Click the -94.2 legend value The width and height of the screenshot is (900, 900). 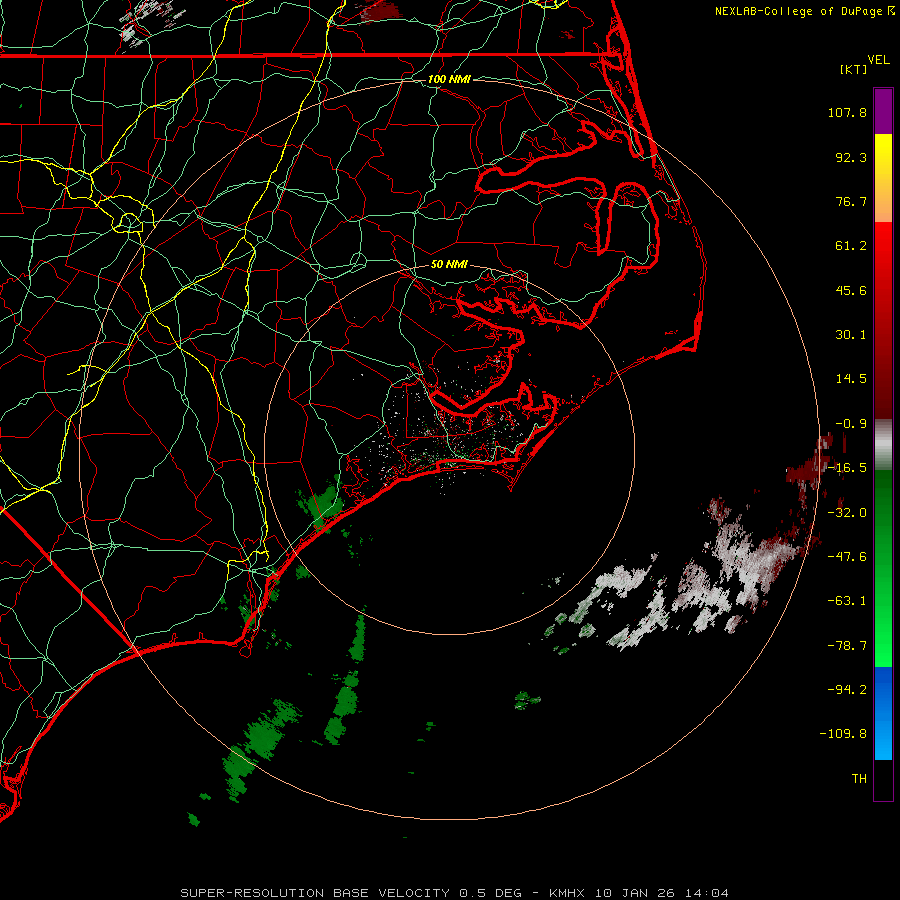coord(847,690)
